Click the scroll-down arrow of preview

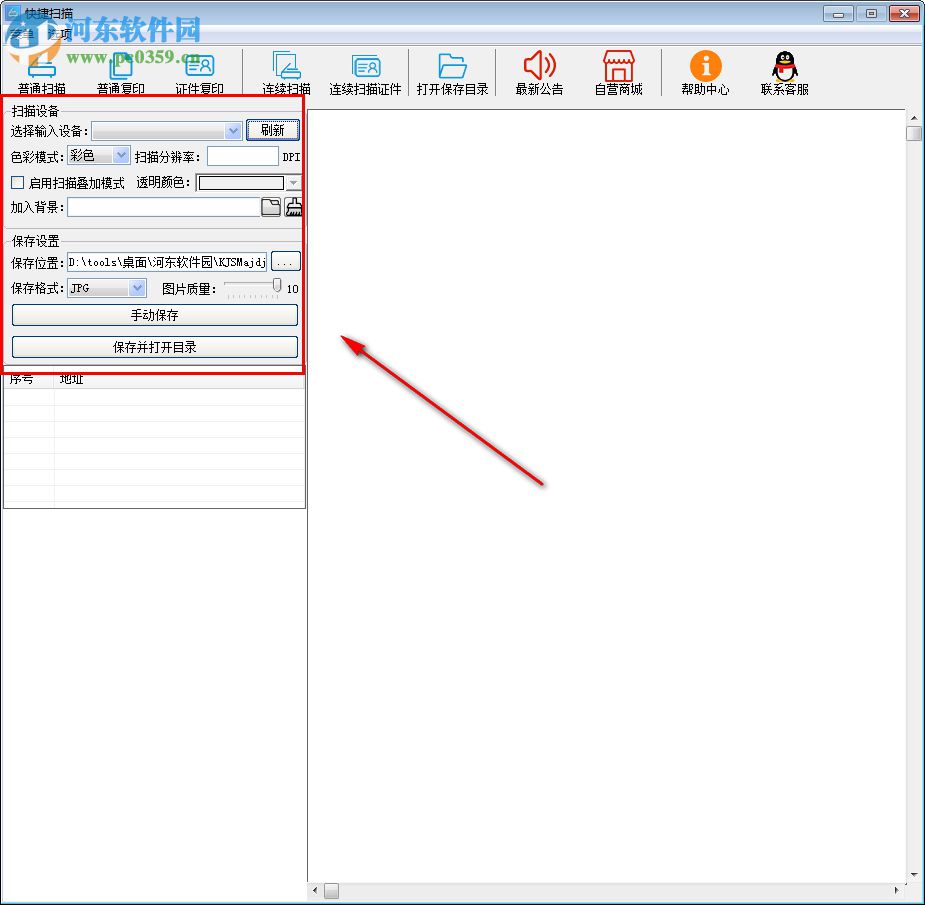pyautogui.click(x=914, y=875)
